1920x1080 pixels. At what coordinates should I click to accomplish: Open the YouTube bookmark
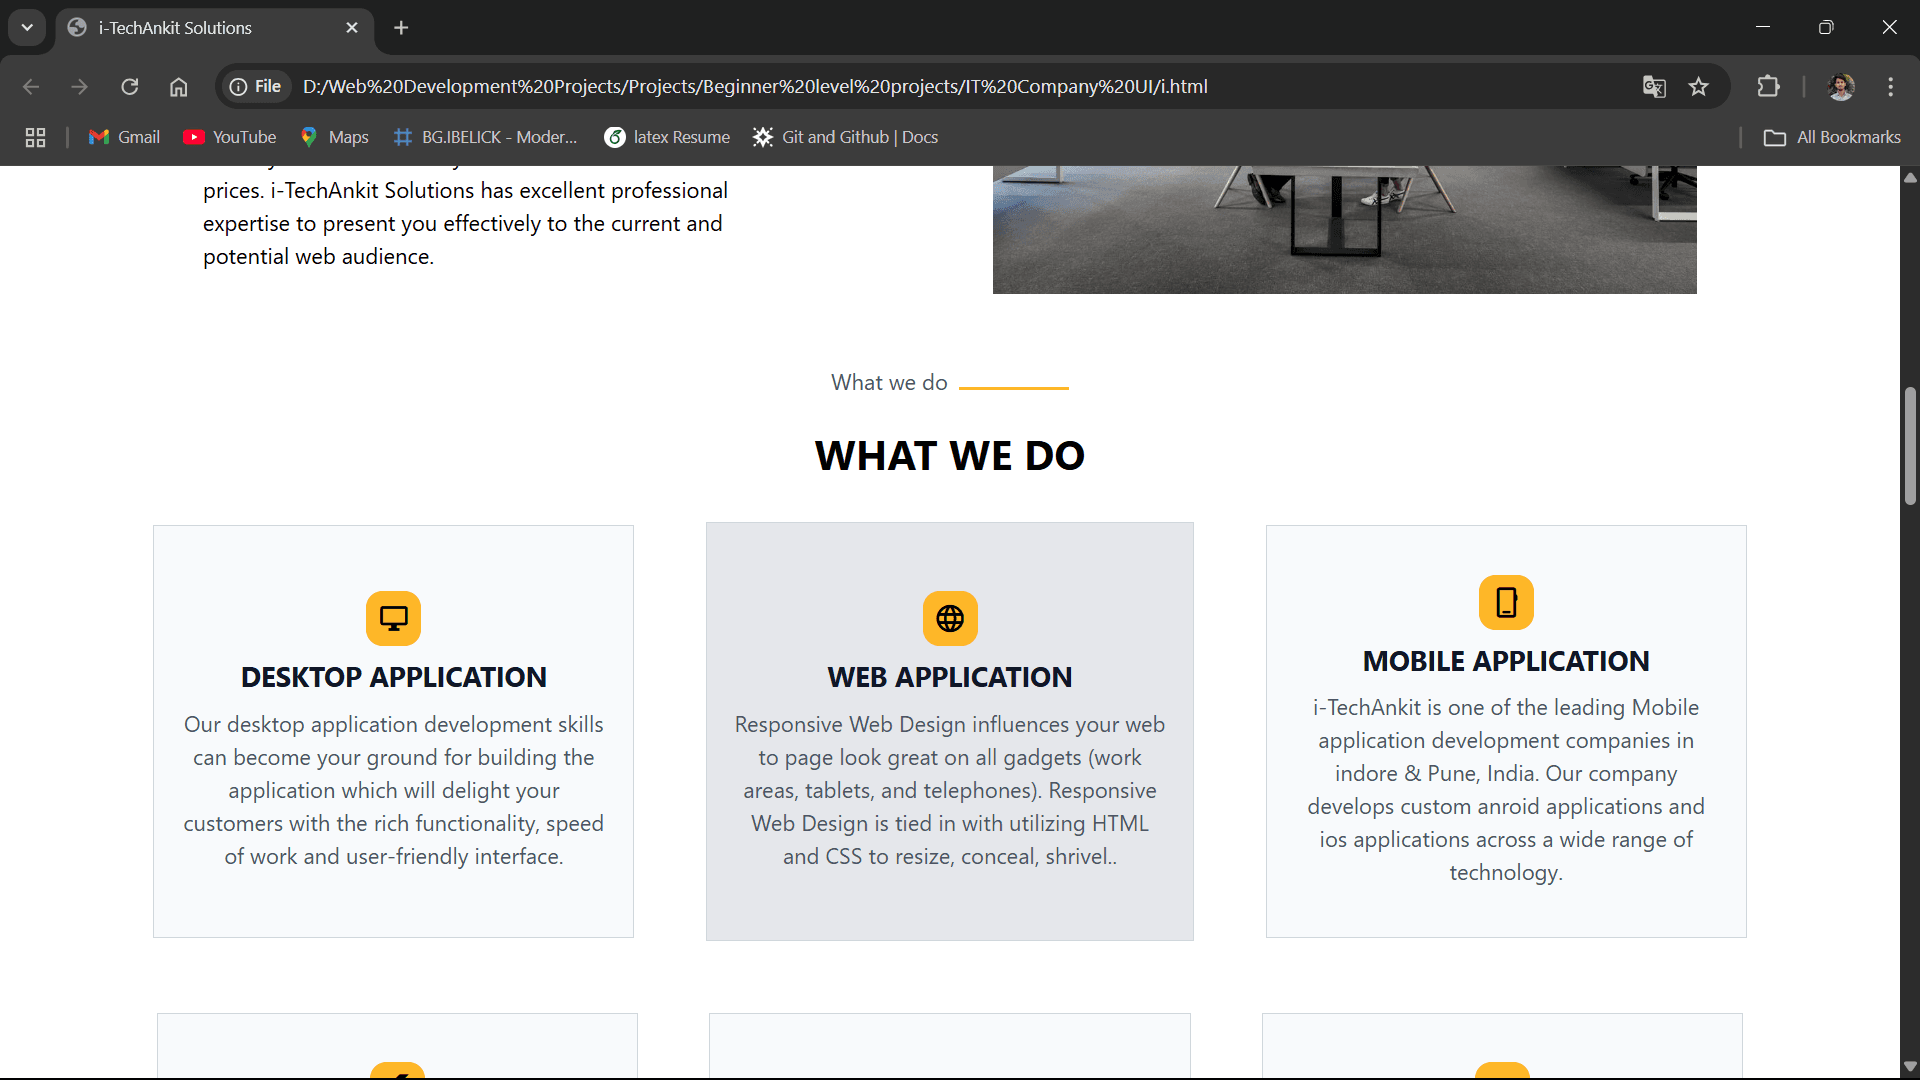pos(230,137)
